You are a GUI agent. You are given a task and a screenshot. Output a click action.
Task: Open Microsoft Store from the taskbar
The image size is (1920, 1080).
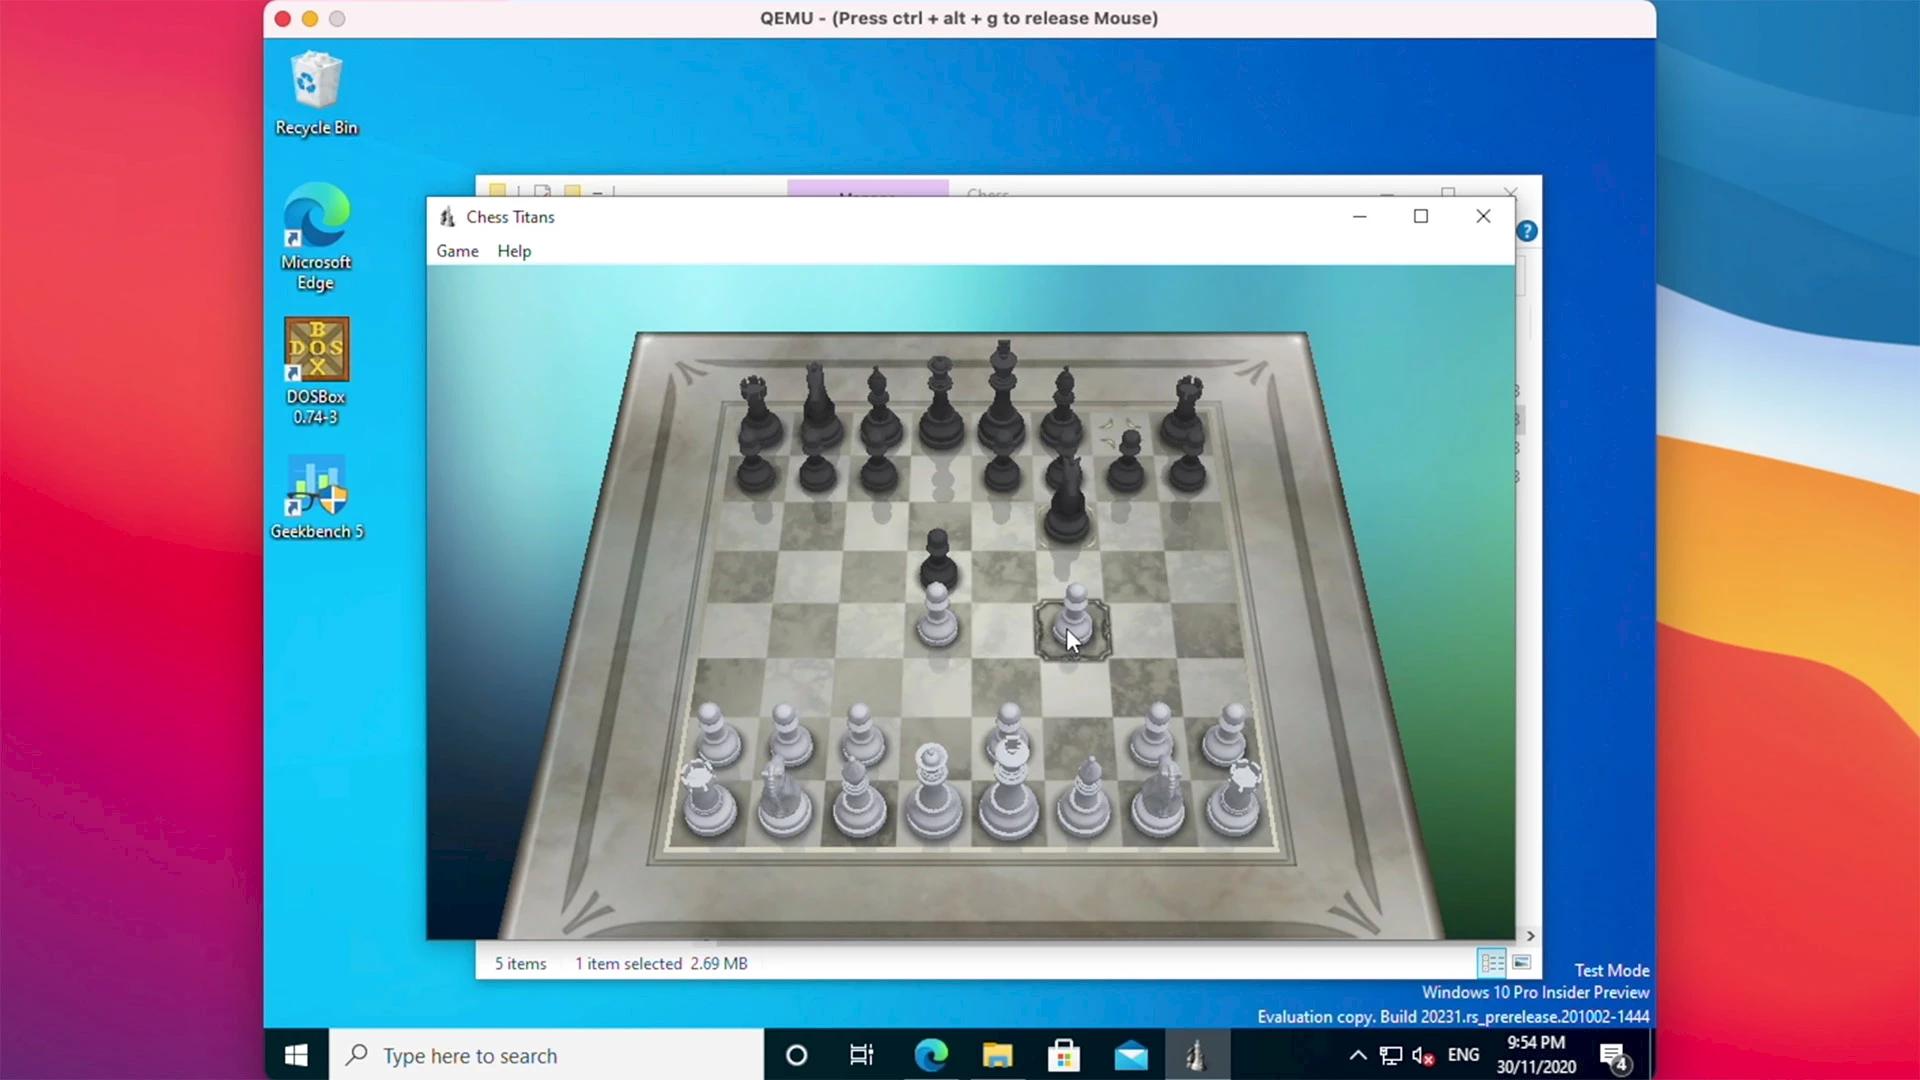click(1064, 1055)
